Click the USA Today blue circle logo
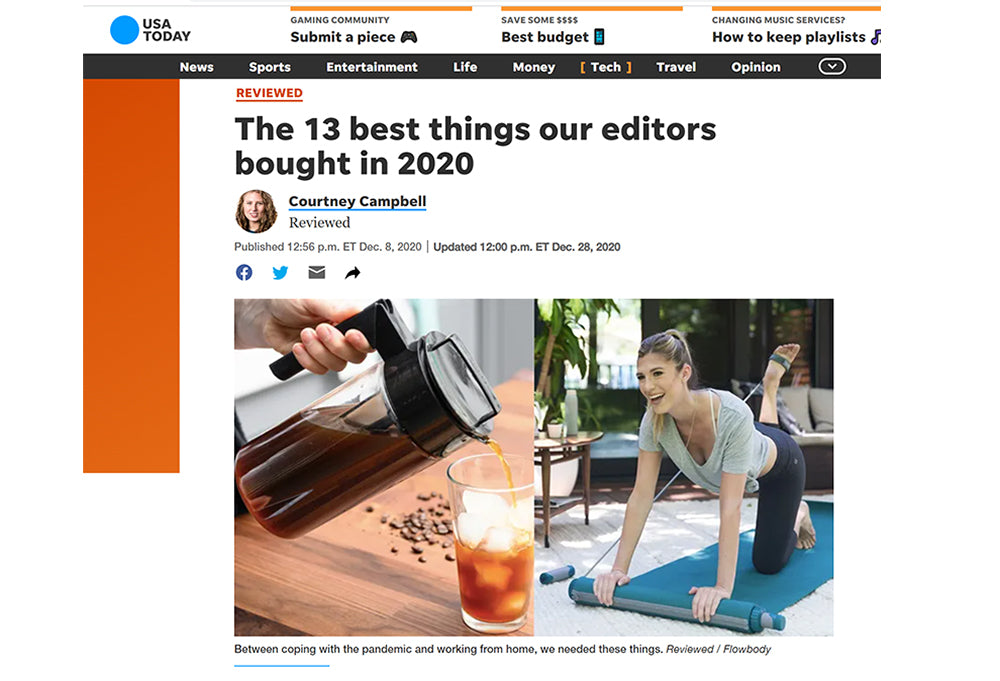This screenshot has width=1000, height=681. point(124,30)
